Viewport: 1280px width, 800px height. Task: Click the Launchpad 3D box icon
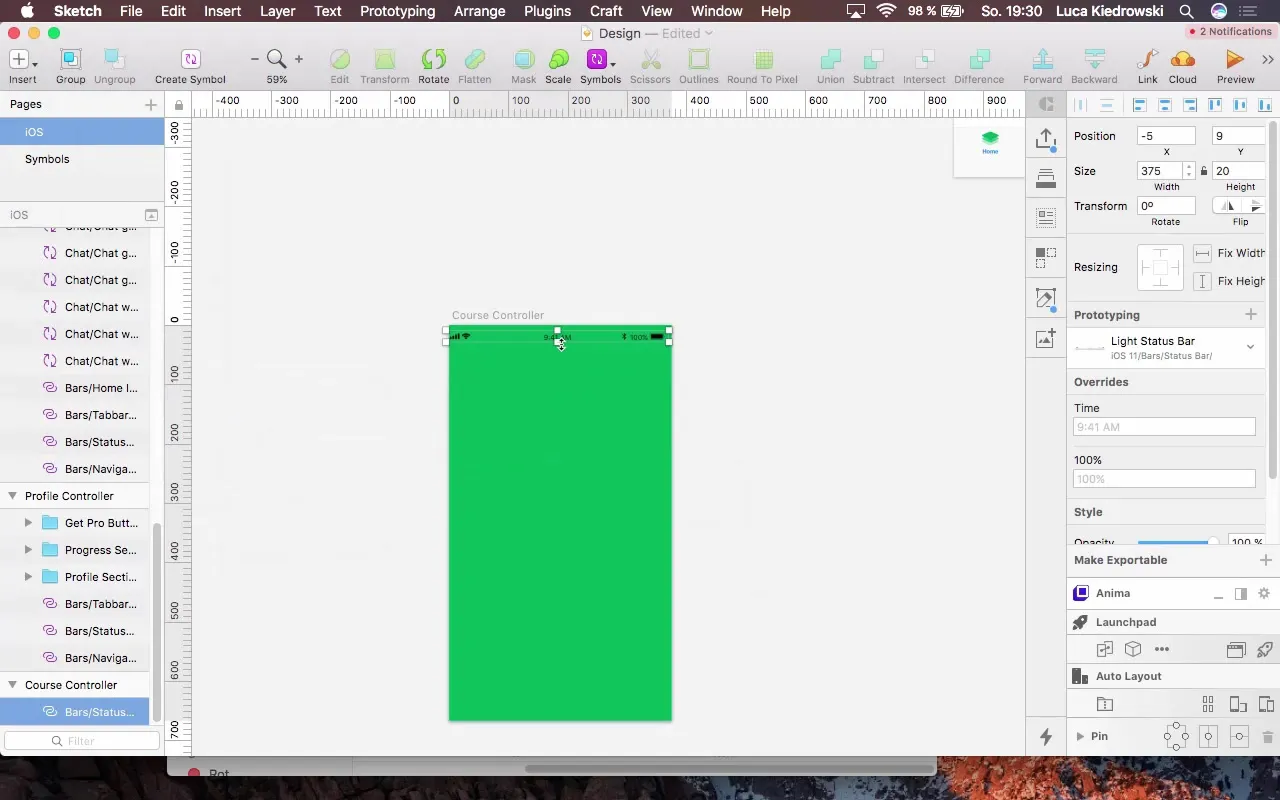[x=1133, y=649]
